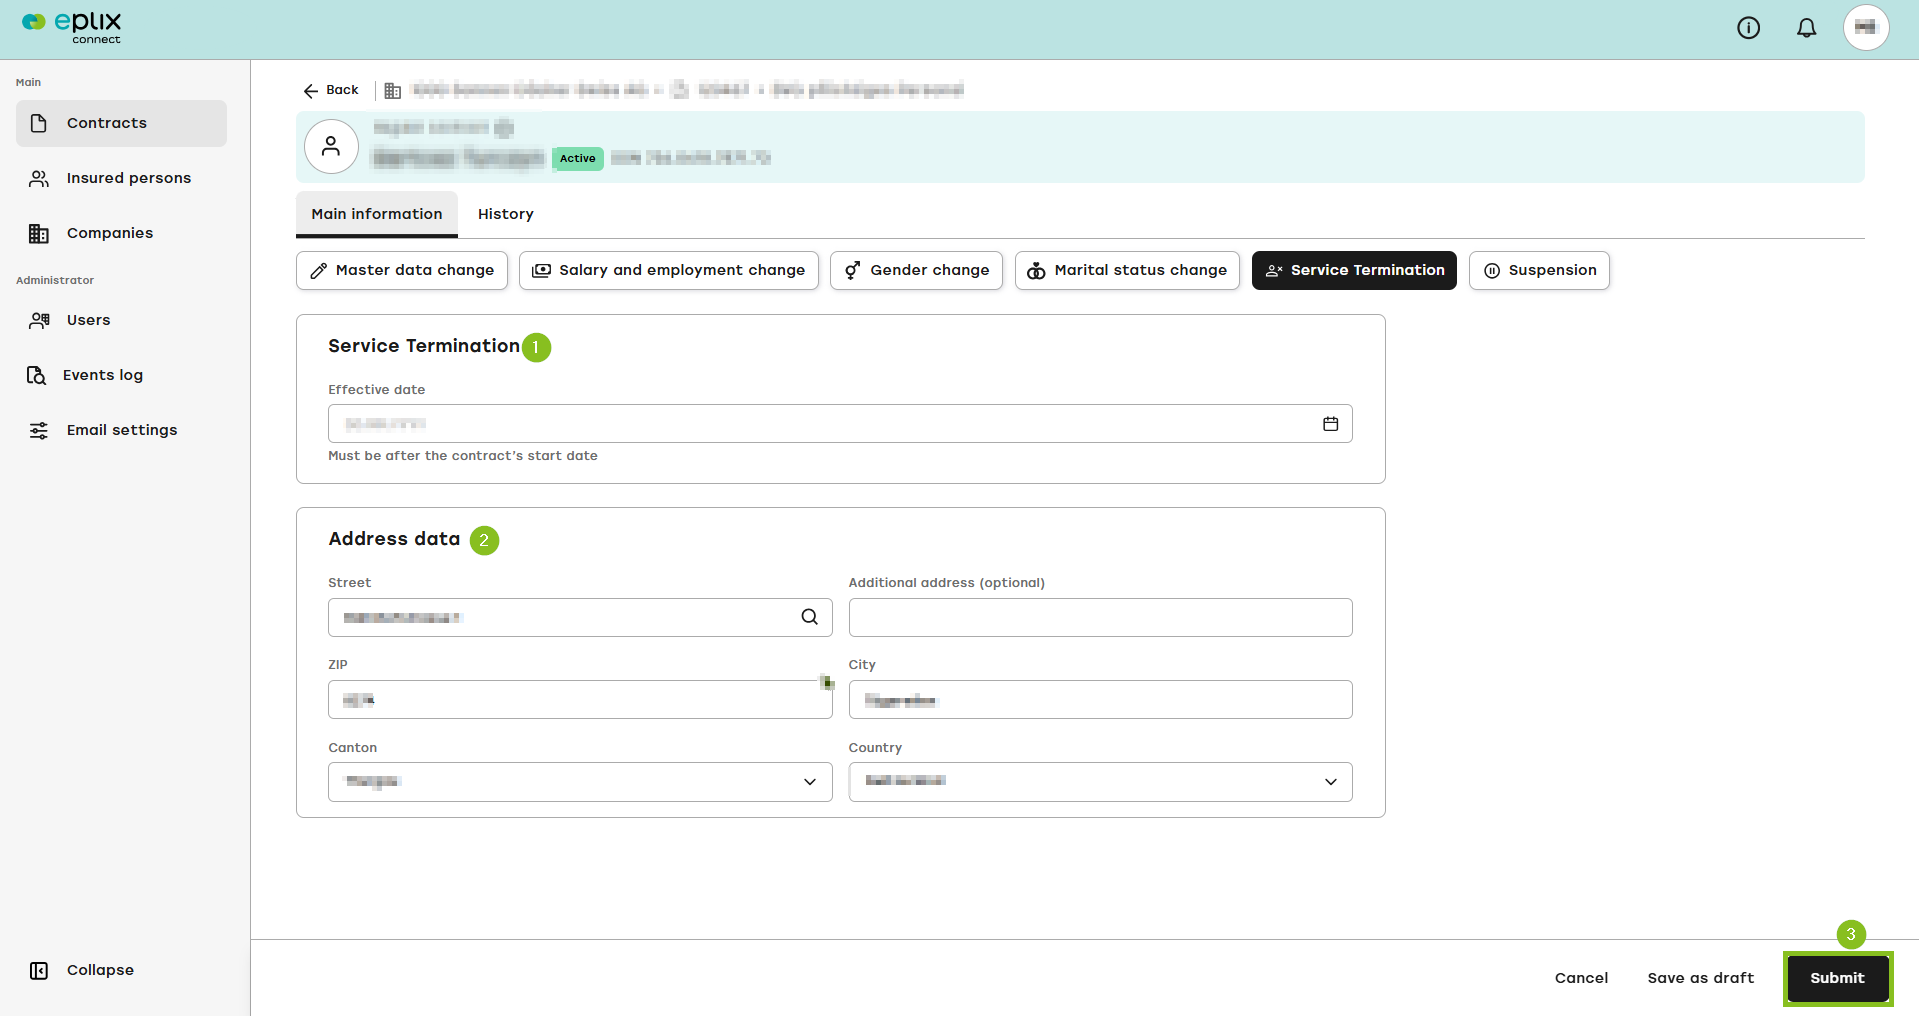Click the Collapse sidebar icon
The image size is (1919, 1016).
pyautogui.click(x=39, y=970)
